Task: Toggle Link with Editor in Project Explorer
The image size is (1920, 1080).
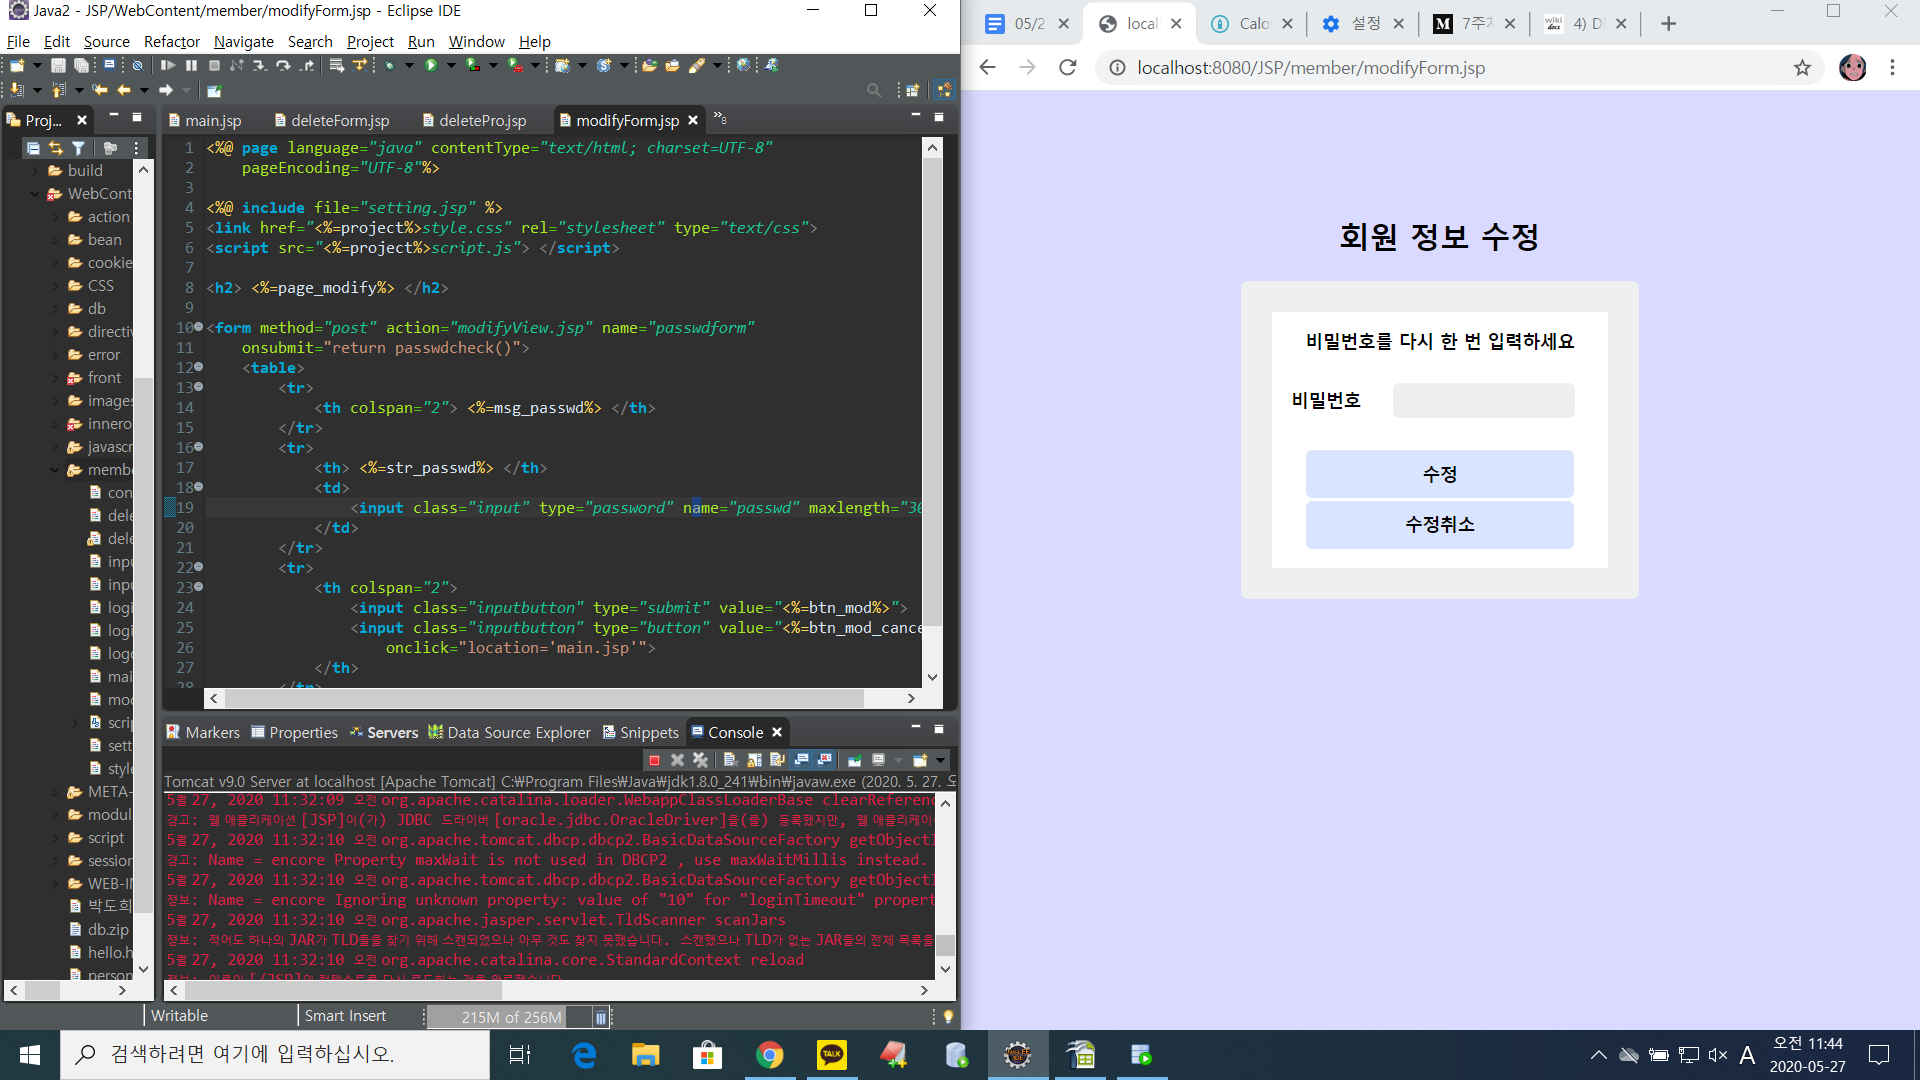Action: click(55, 149)
